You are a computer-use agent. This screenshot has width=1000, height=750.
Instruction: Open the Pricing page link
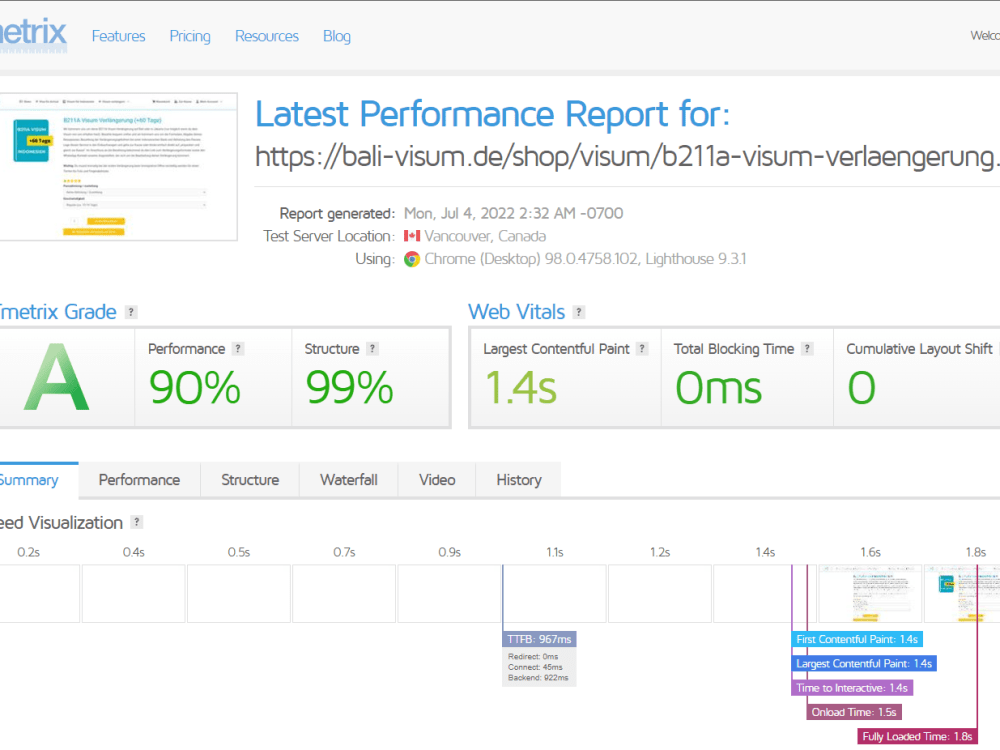190,36
